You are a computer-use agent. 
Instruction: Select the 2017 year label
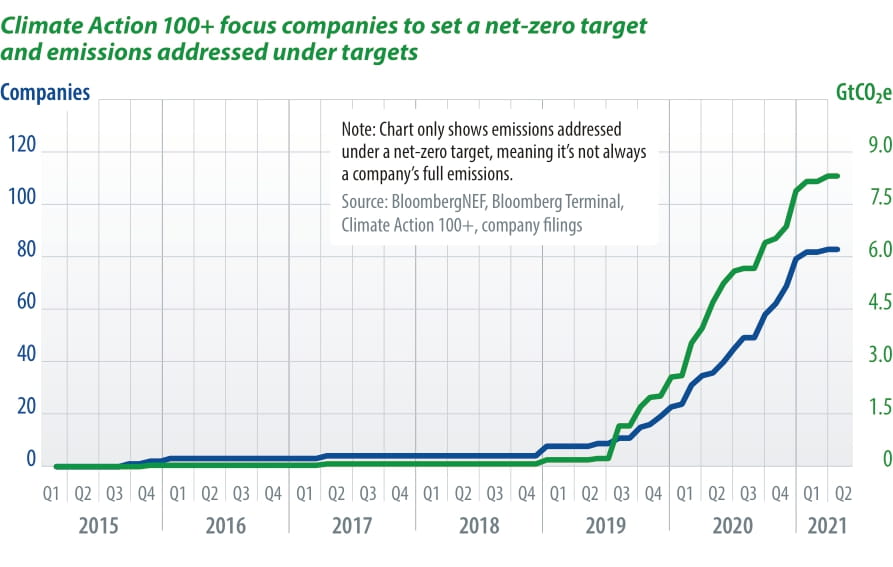click(352, 526)
